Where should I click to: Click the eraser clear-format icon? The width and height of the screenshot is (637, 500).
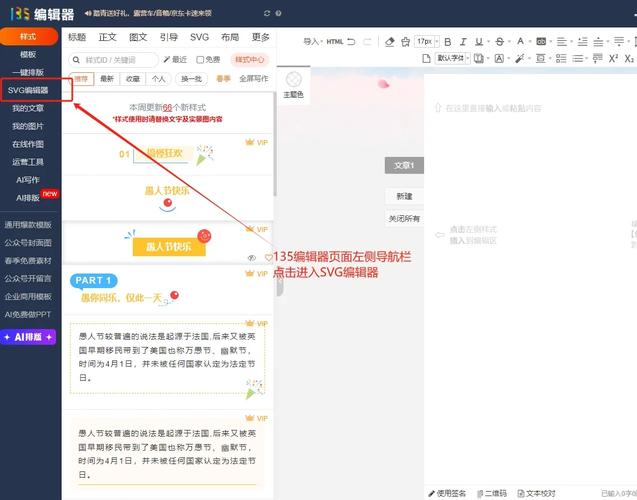click(x=389, y=42)
